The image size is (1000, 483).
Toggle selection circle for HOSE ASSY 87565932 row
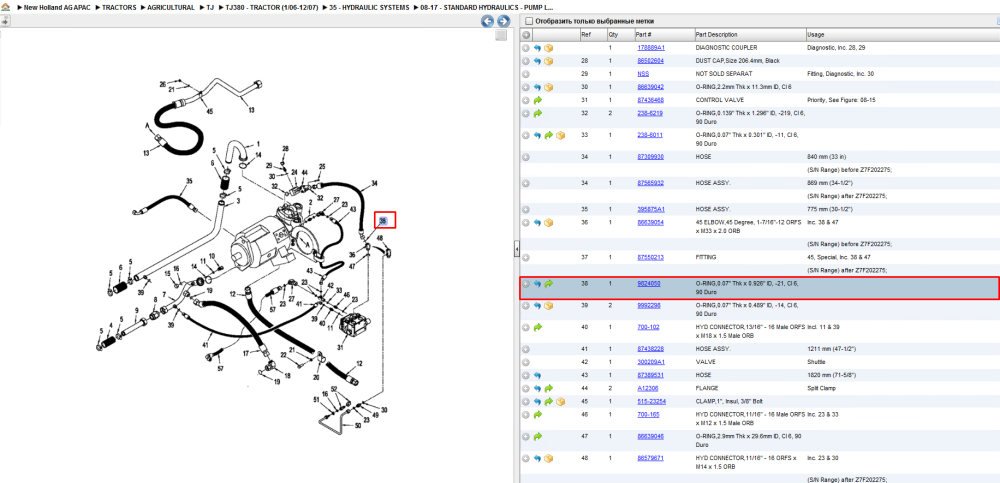(526, 183)
